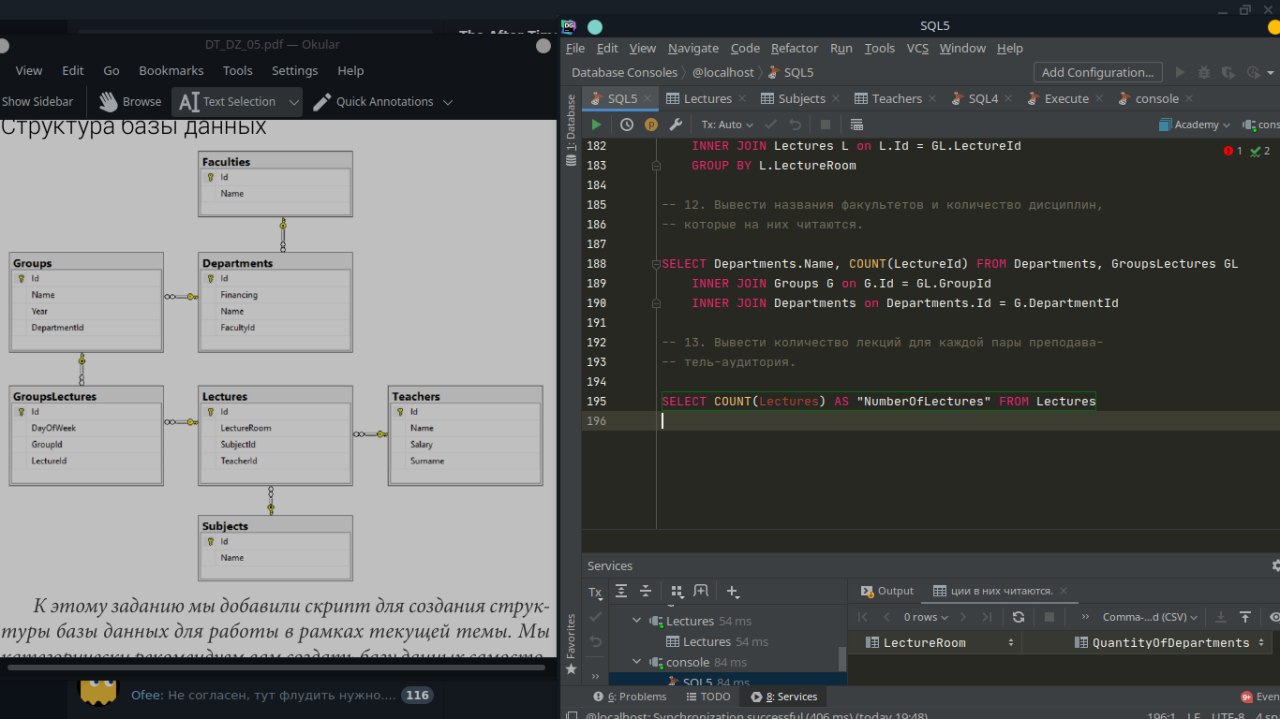Click Add Service plus icon
1280x719 pixels.
pos(733,591)
